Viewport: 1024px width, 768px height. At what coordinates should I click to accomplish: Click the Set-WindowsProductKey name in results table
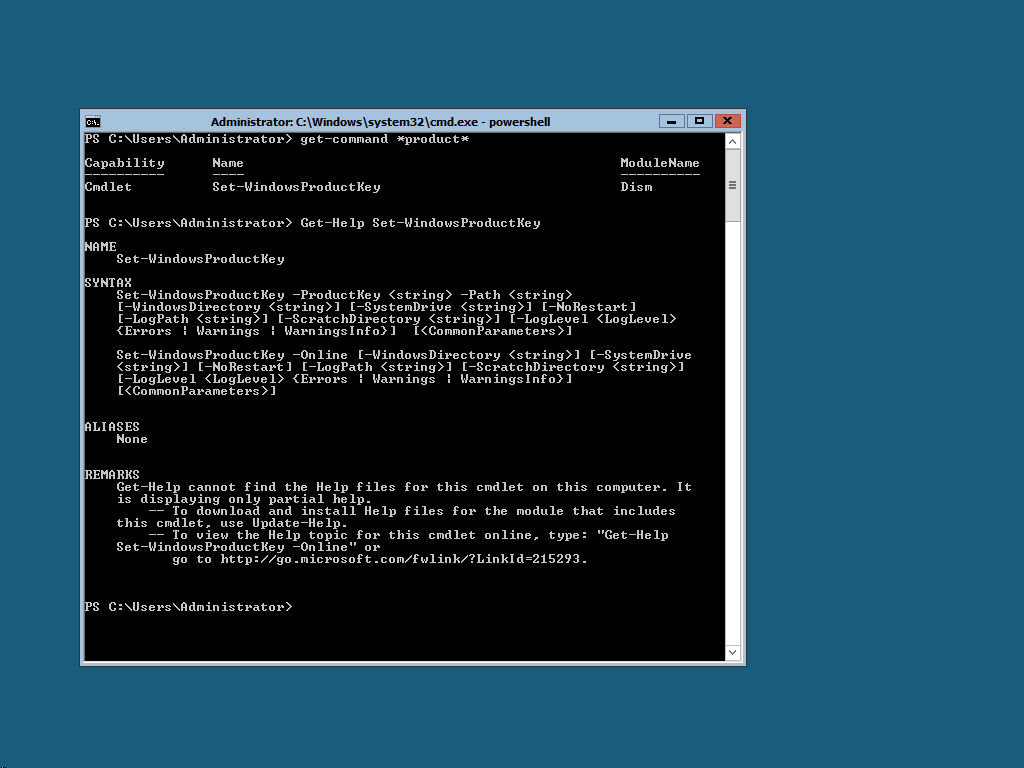[296, 187]
